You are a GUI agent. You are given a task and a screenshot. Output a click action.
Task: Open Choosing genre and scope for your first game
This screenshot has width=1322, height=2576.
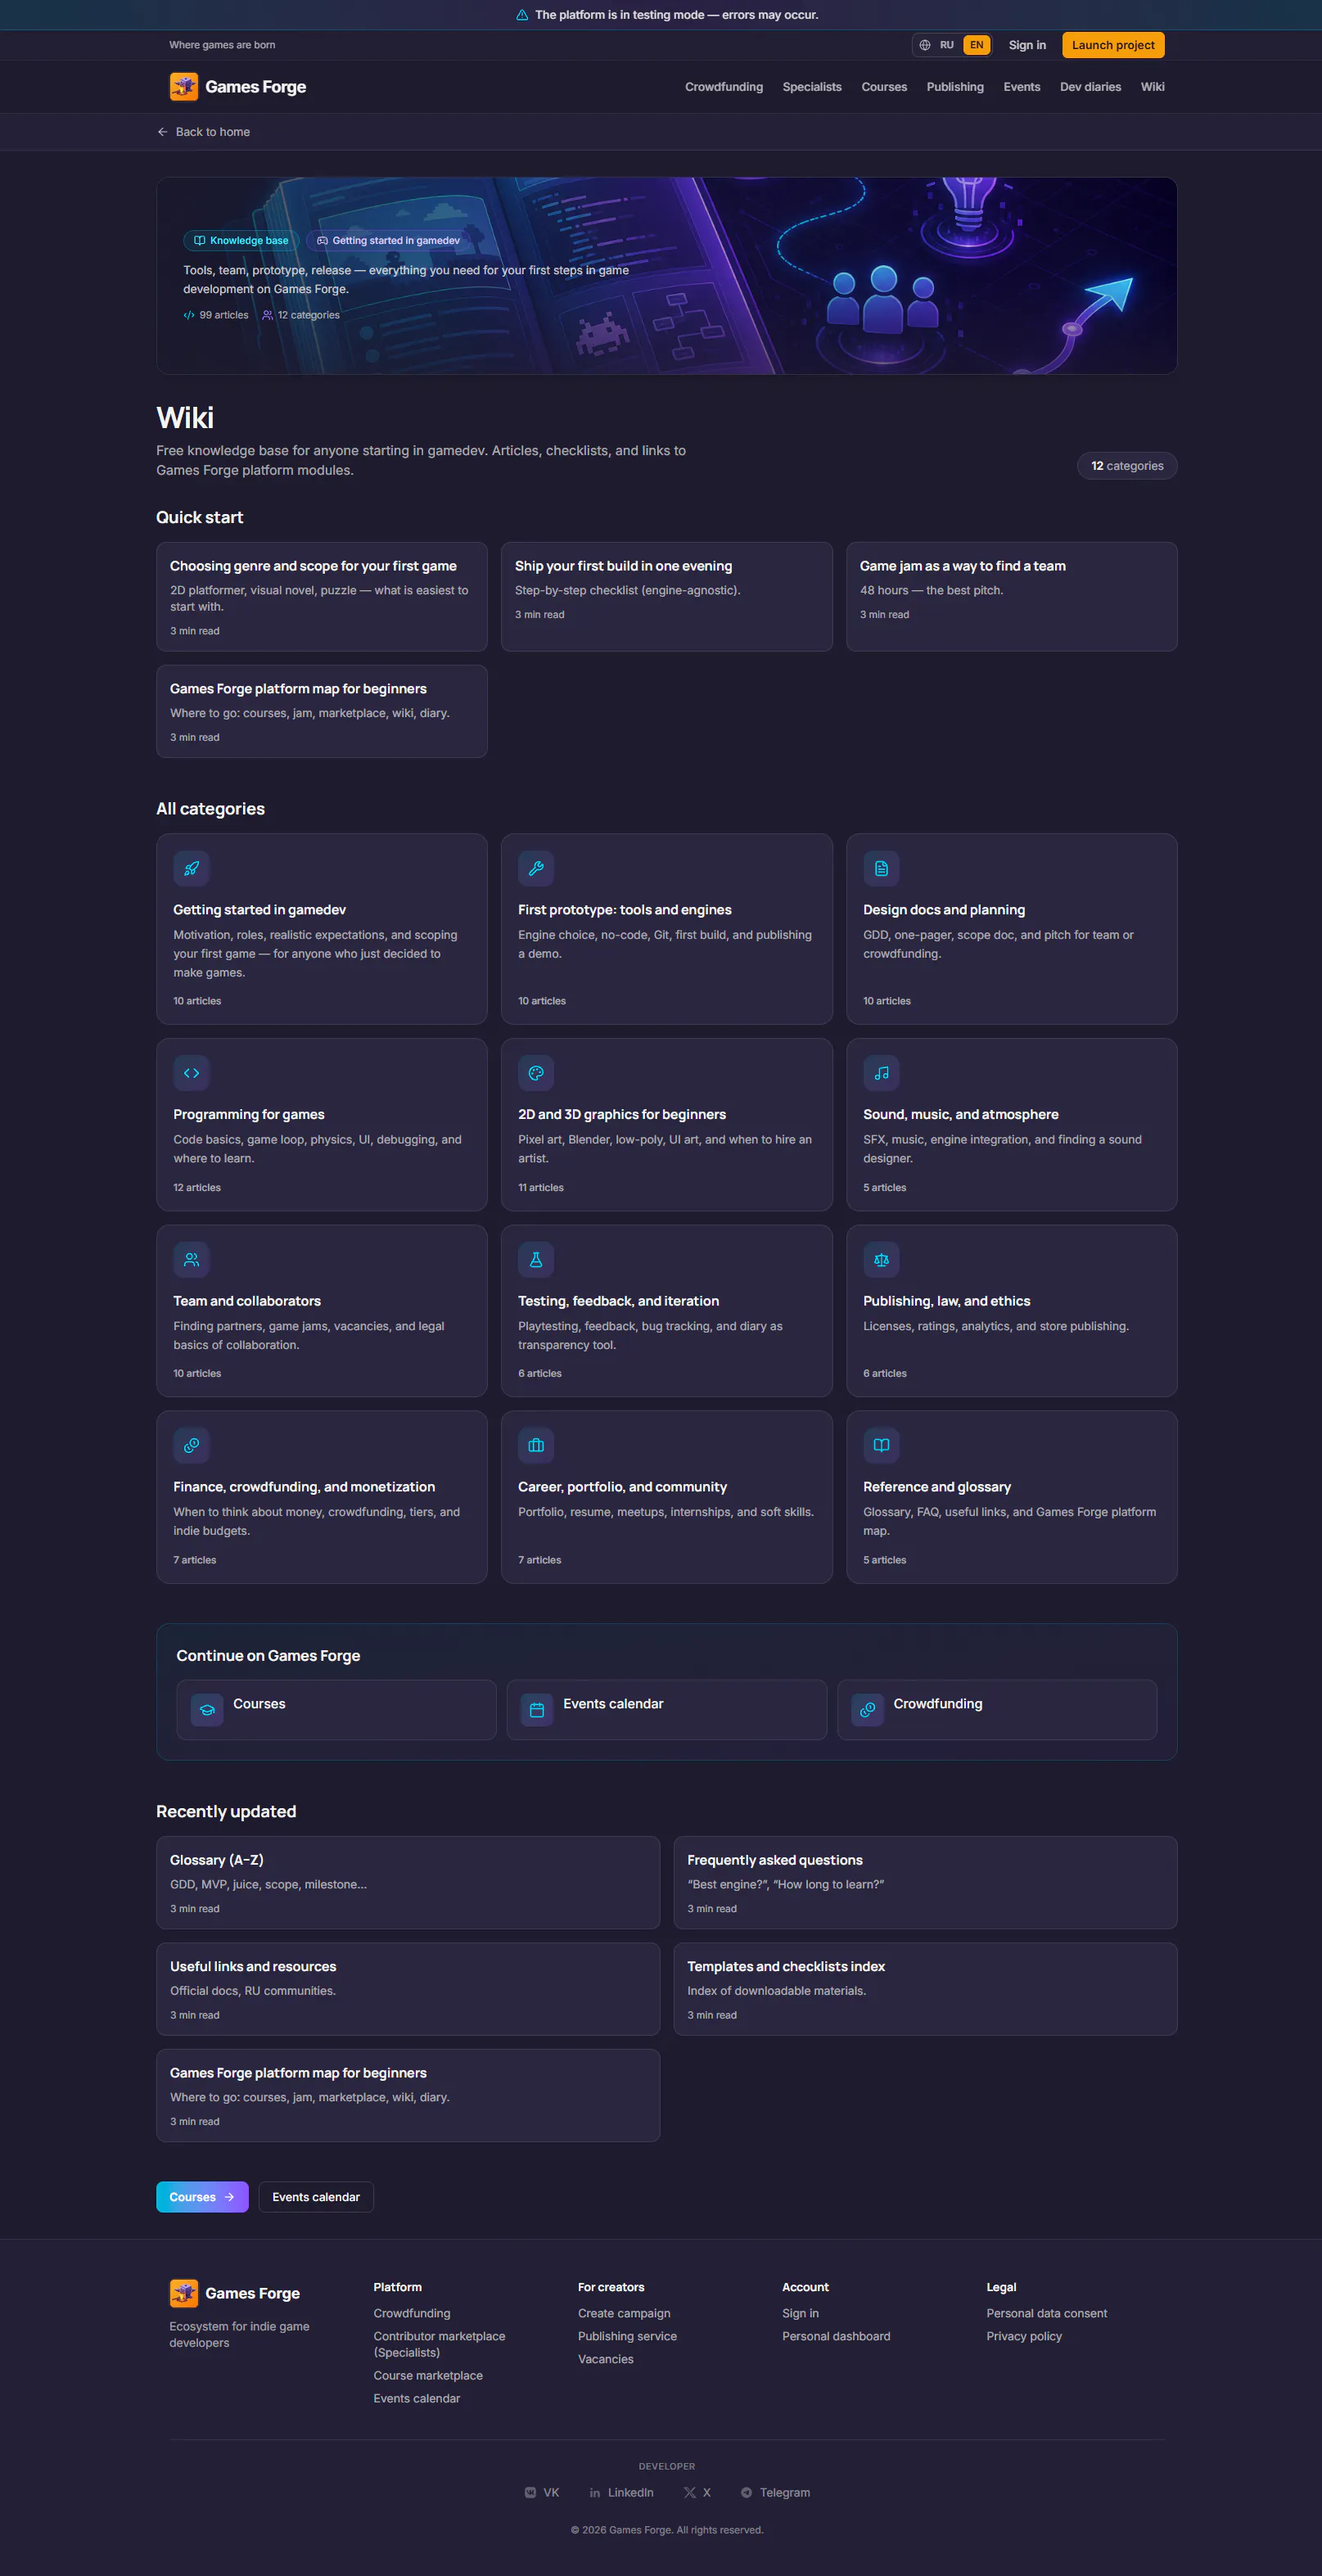pos(322,597)
